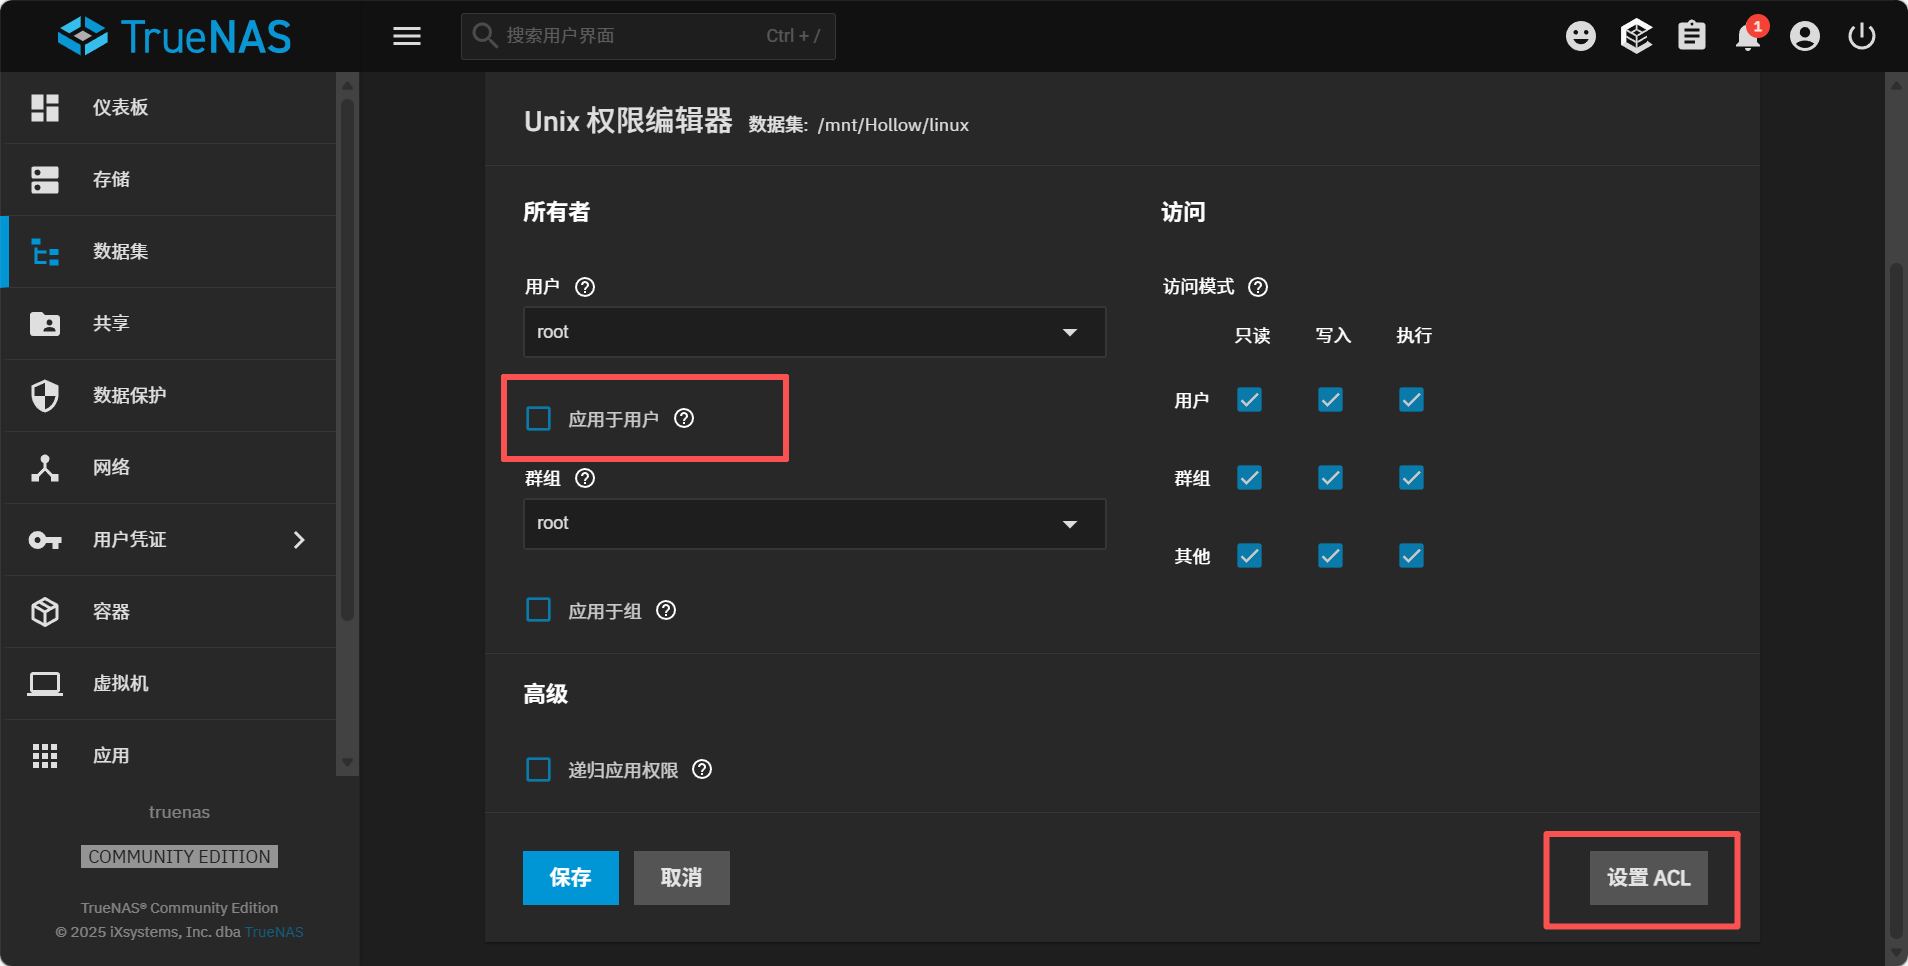This screenshot has width=1908, height=966.
Task: Open the alerts bell notification icon
Action: coord(1747,37)
